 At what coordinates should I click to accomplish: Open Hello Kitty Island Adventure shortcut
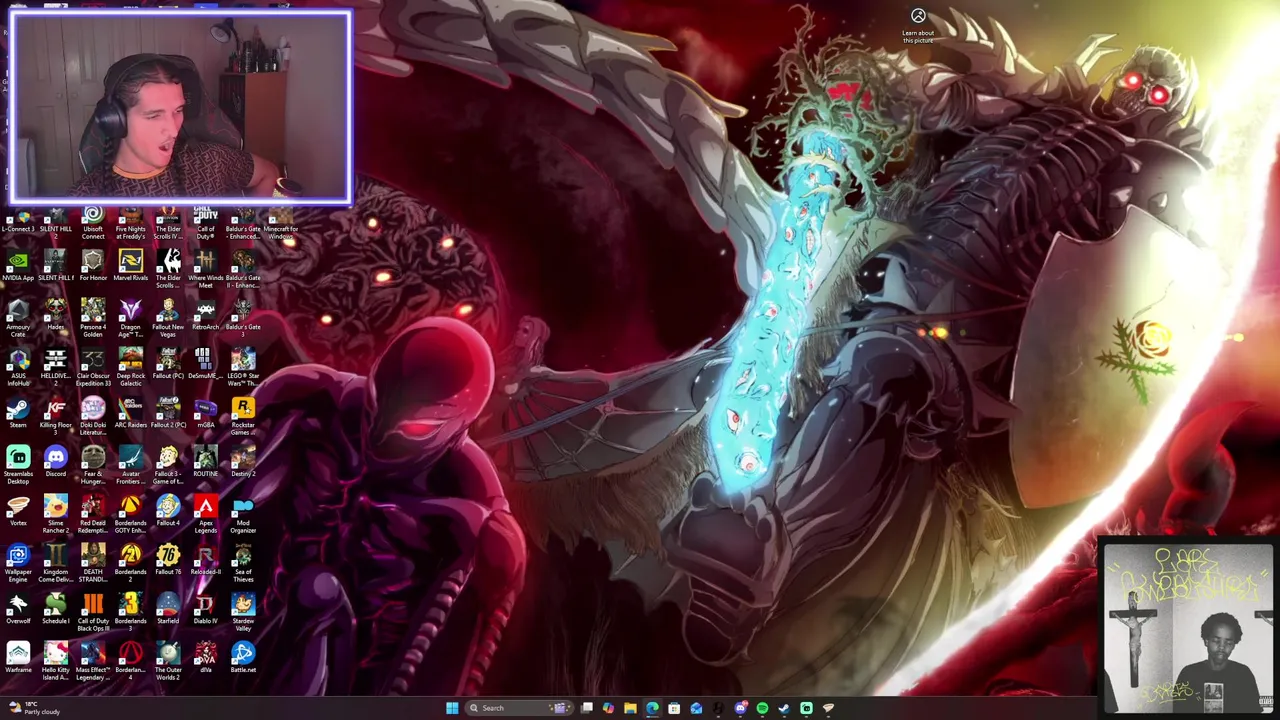(x=55, y=662)
